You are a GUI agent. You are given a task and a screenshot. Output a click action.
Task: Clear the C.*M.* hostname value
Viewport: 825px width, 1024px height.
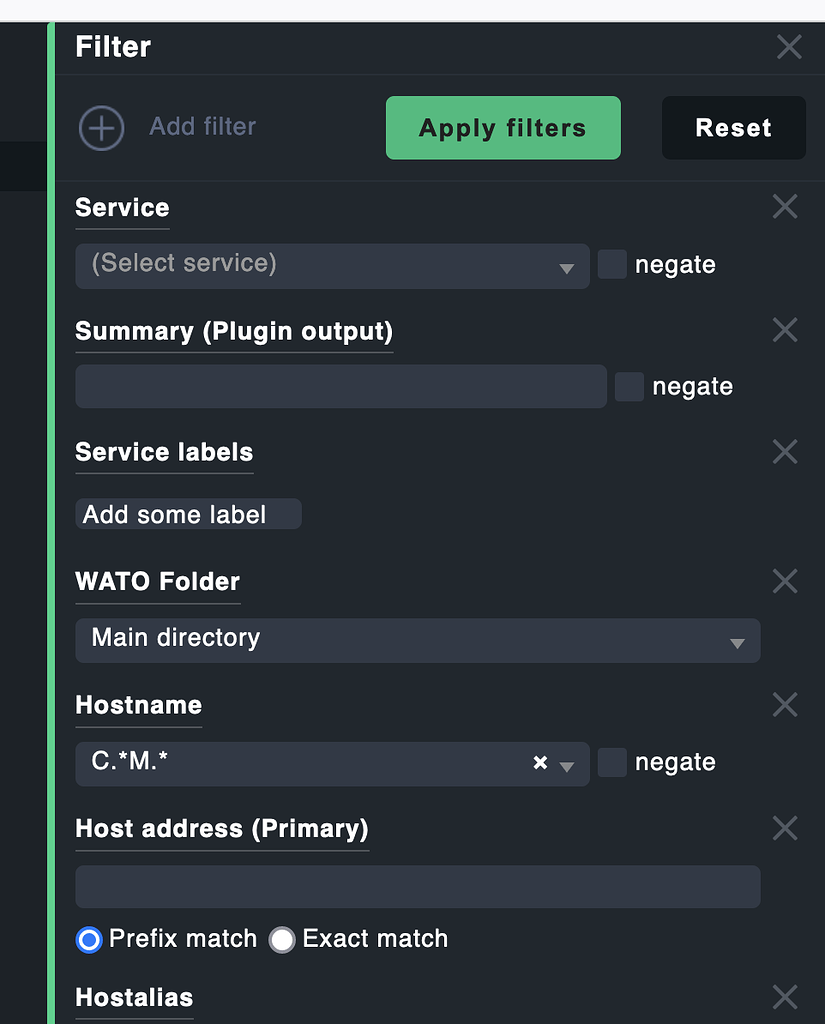point(540,763)
